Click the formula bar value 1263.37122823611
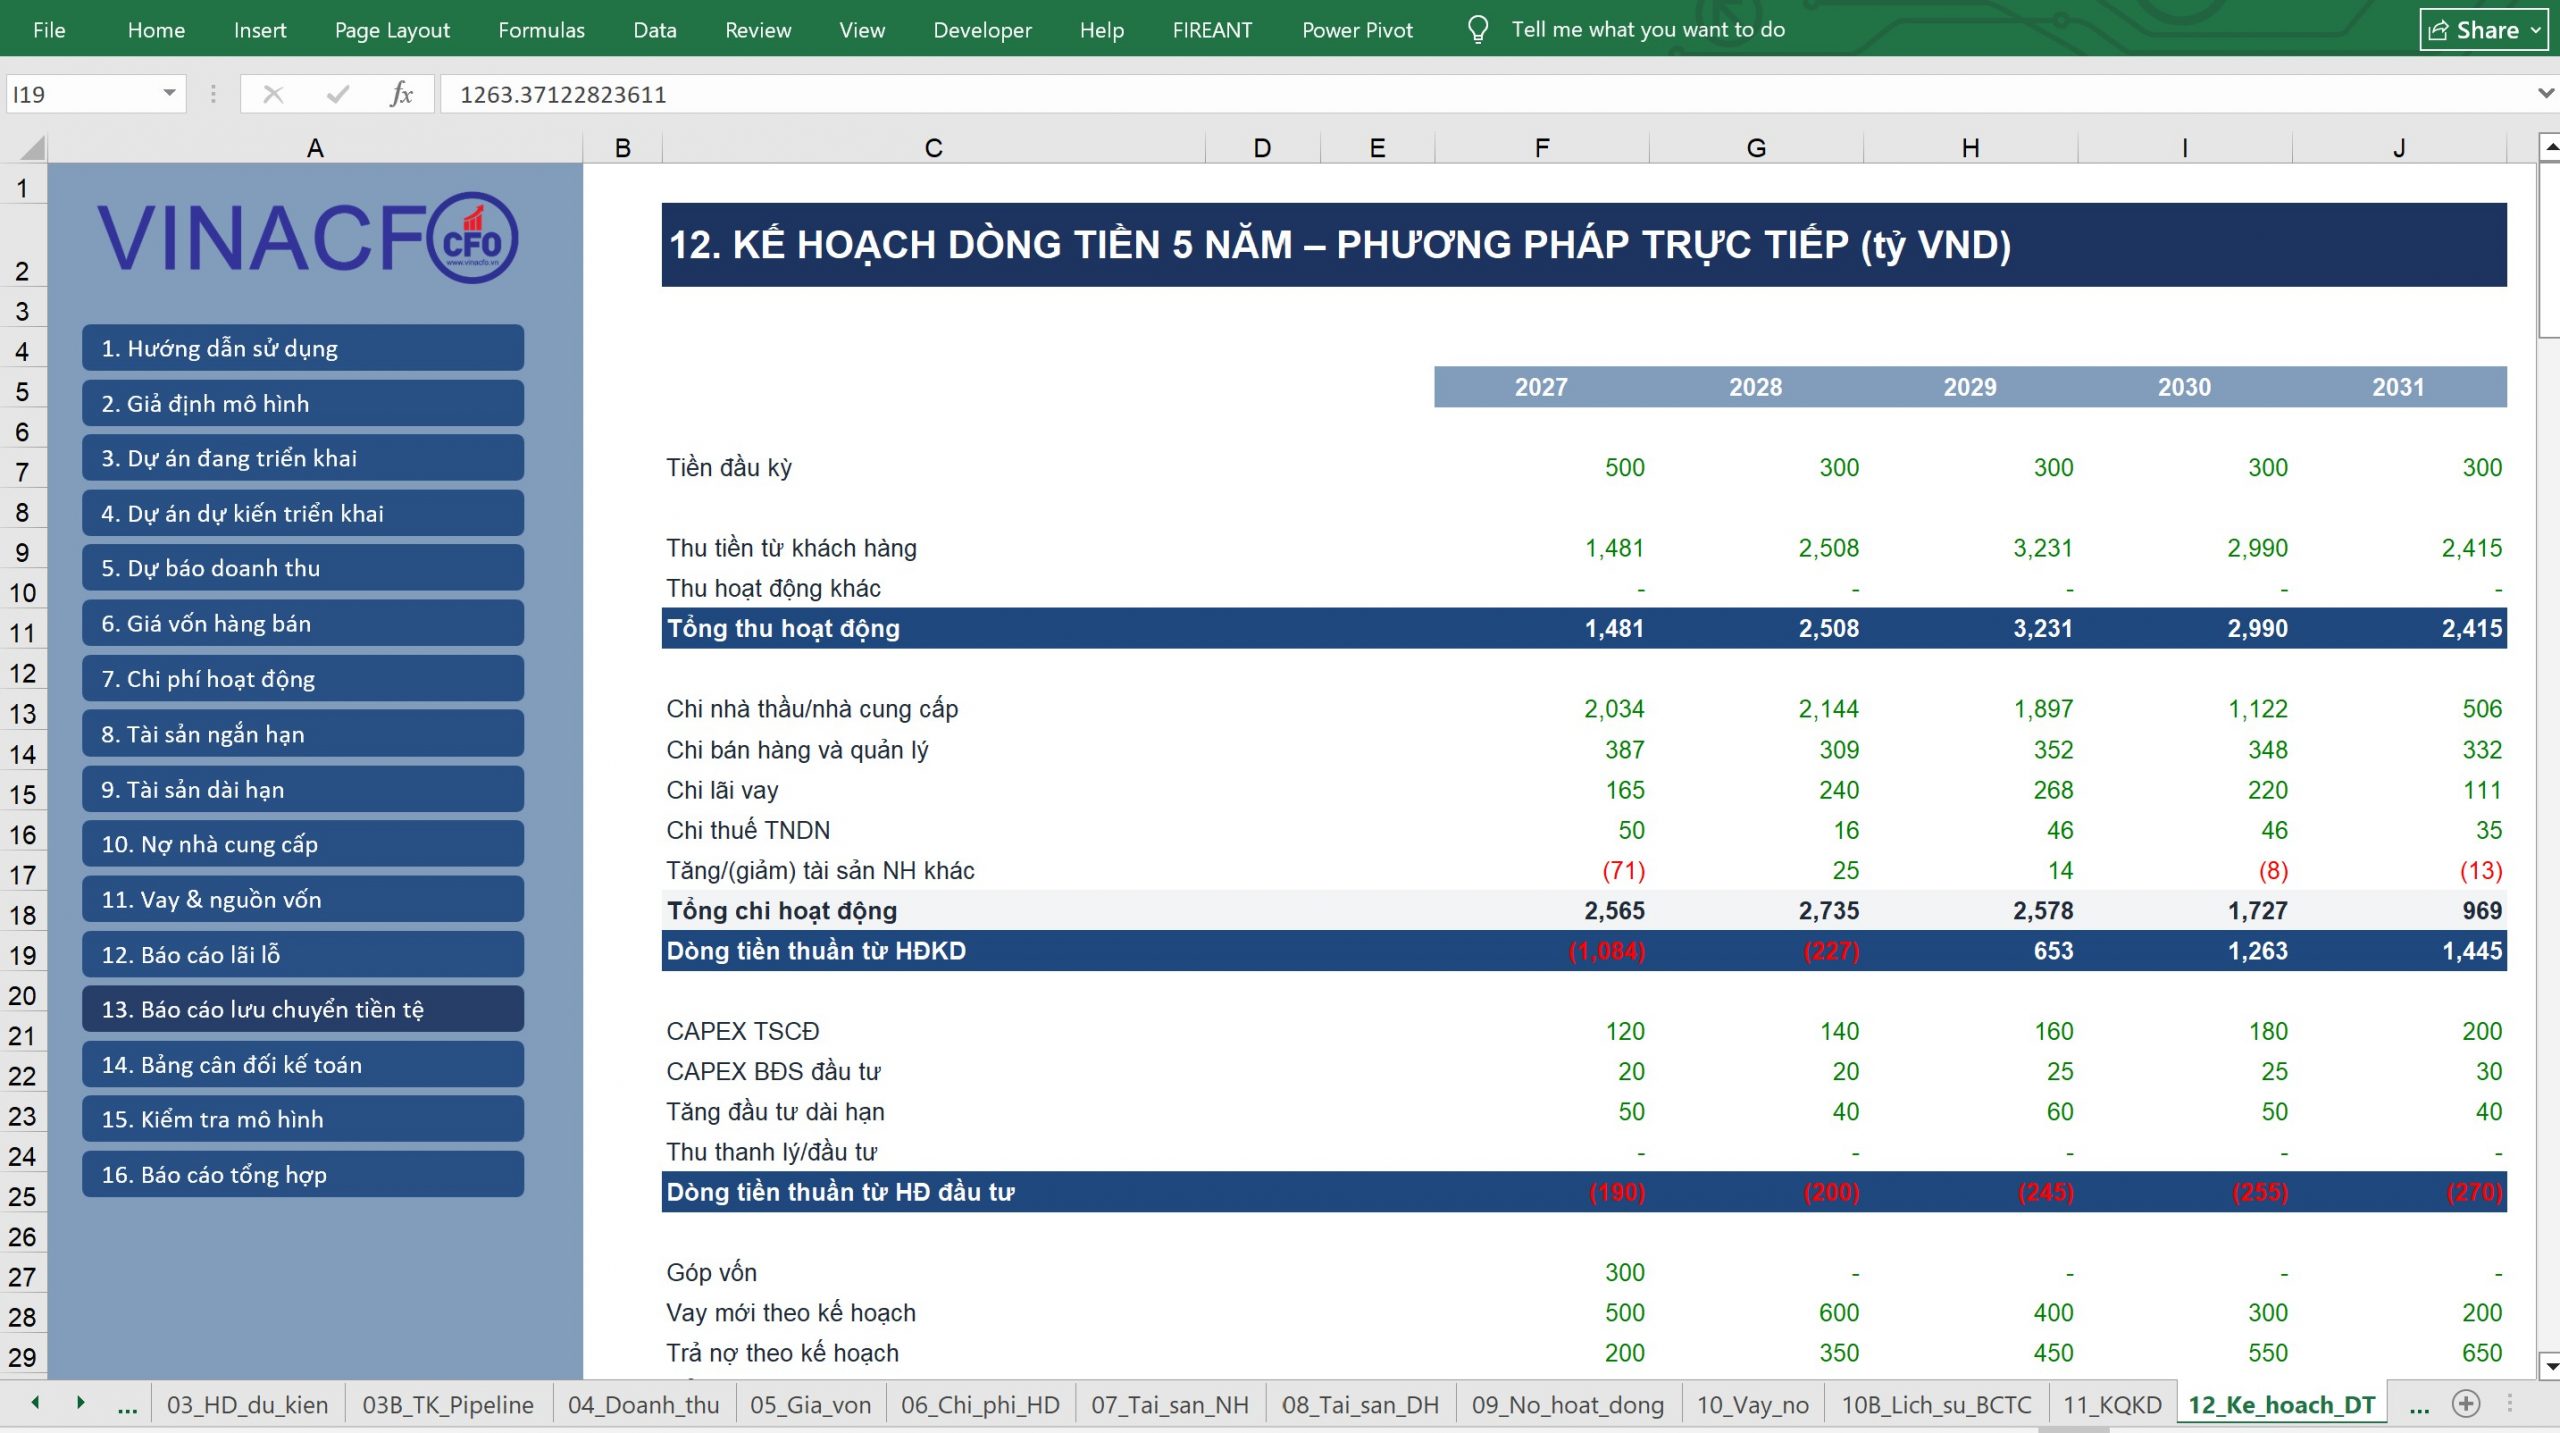The width and height of the screenshot is (2560, 1433). click(x=563, y=94)
